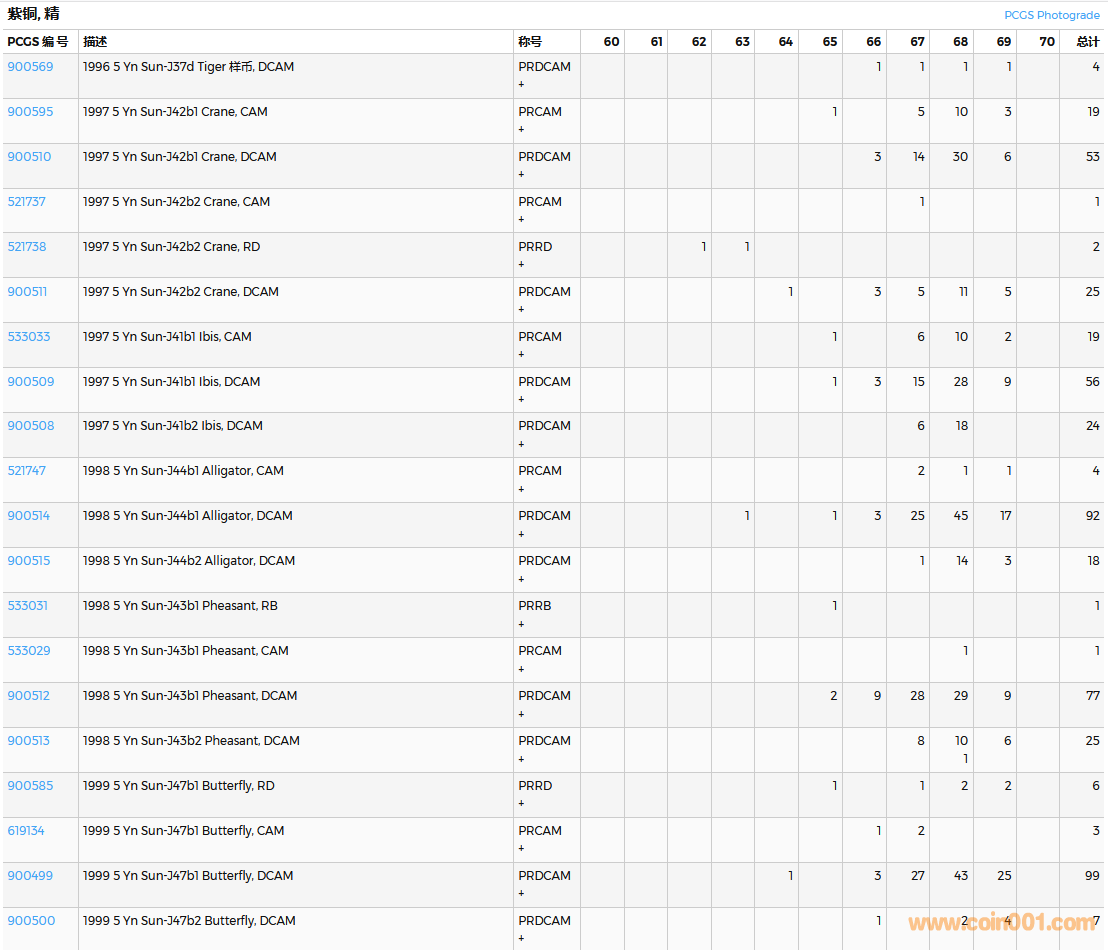Expand plus in 900509 Ibis DCAM row
The height and width of the screenshot is (950, 1108).
click(x=521, y=400)
